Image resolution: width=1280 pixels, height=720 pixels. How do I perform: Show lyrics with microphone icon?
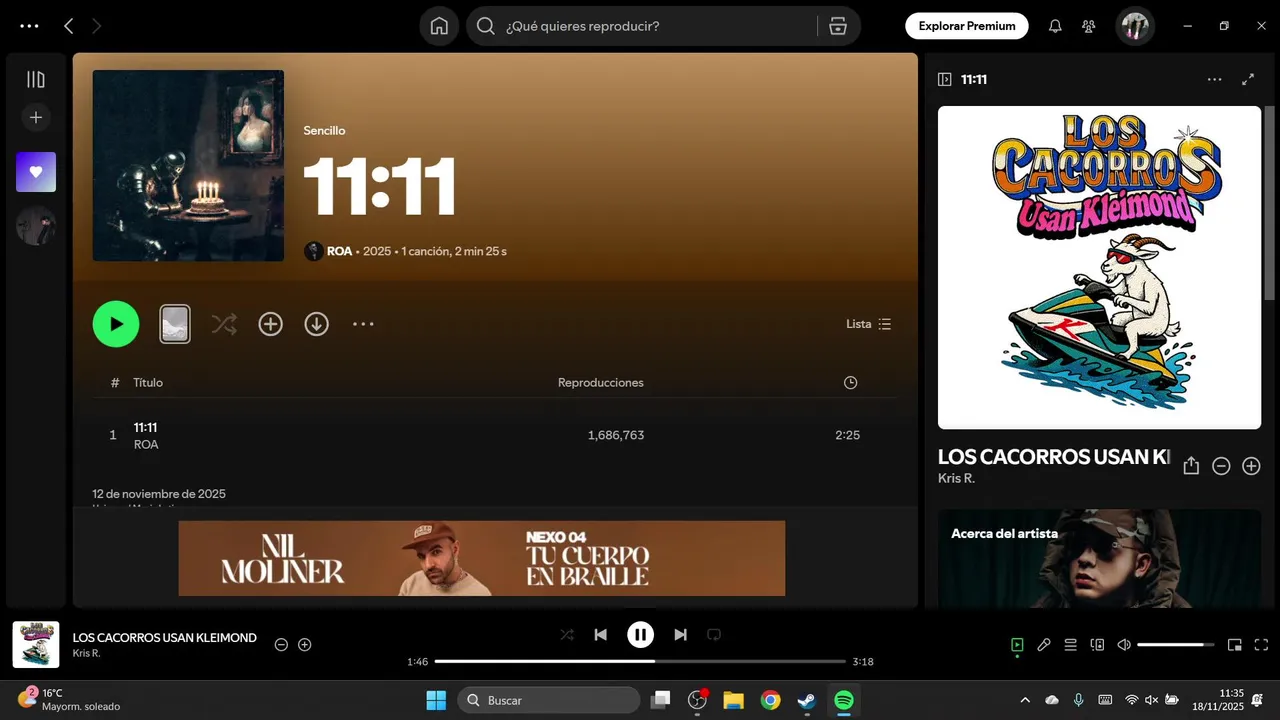1044,645
